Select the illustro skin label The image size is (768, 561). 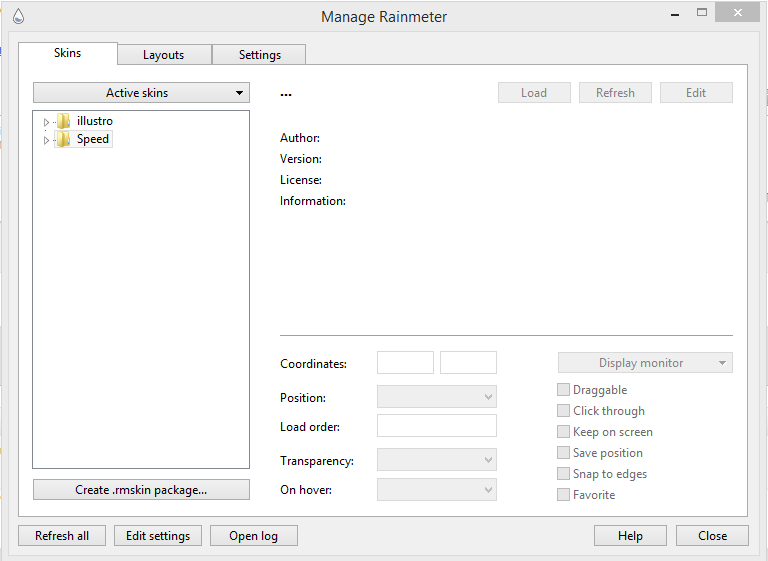[95, 121]
